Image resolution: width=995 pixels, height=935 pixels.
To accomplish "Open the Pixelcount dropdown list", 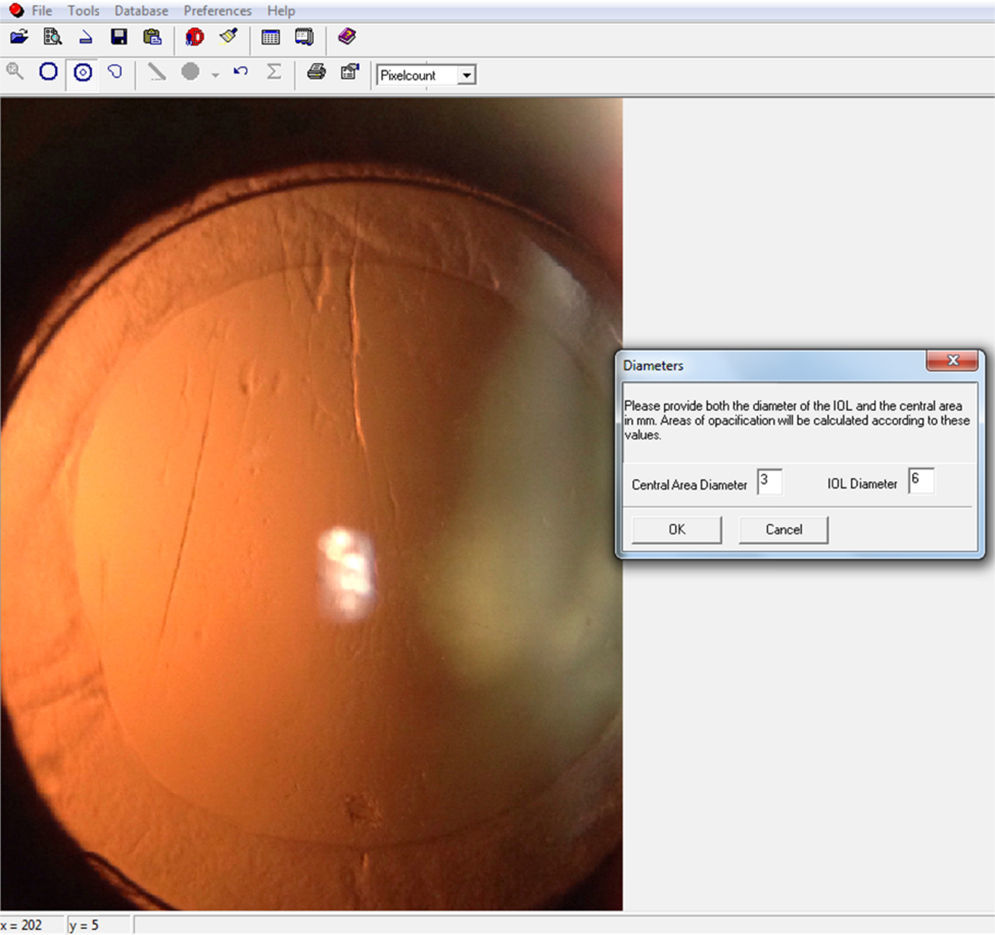I will click(x=466, y=76).
